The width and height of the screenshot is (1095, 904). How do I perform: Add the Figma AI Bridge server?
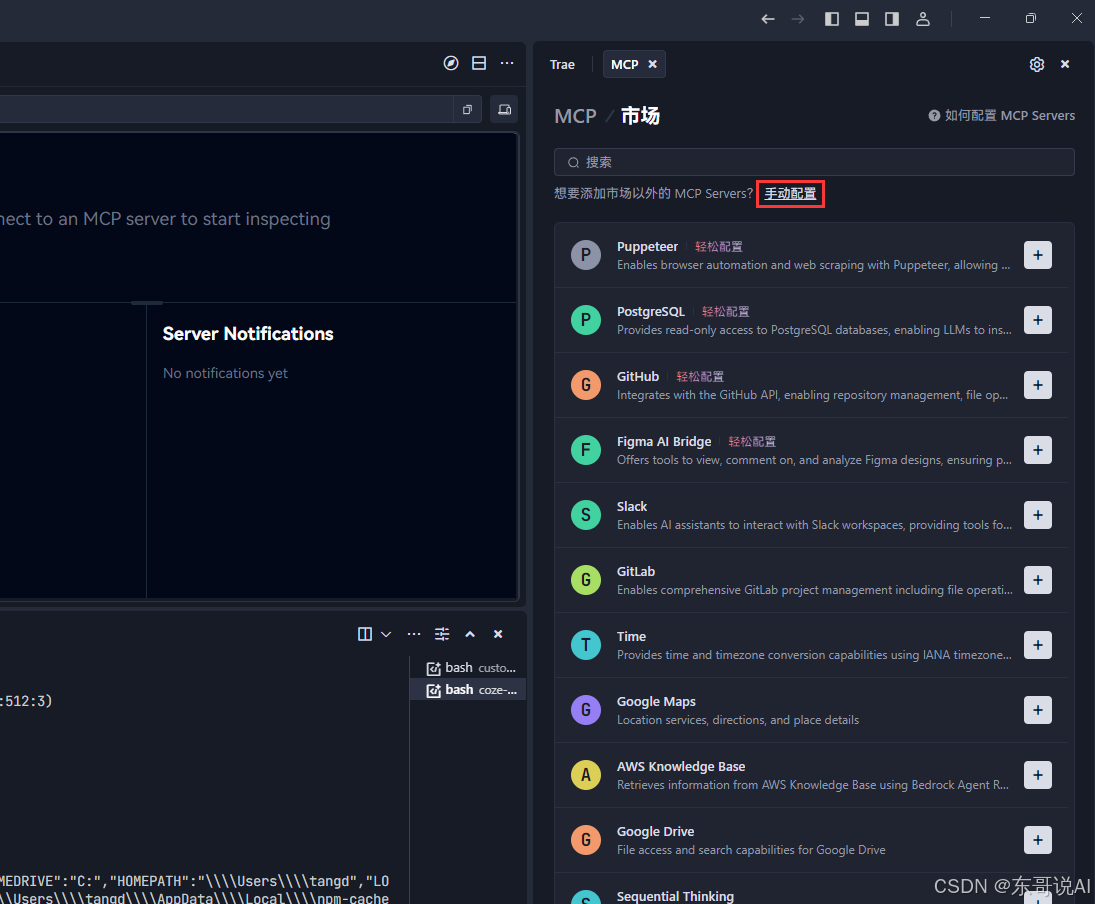[x=1038, y=450]
